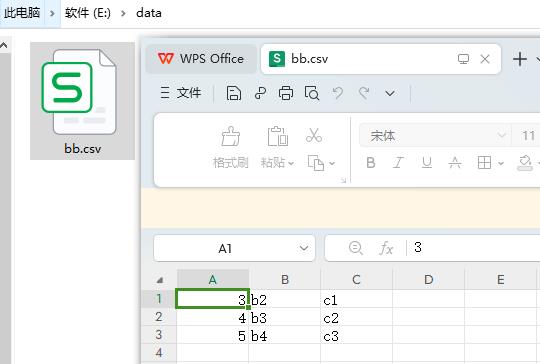Select the bb.csv file thumbnail
The height and width of the screenshot is (364, 540).
tap(82, 101)
